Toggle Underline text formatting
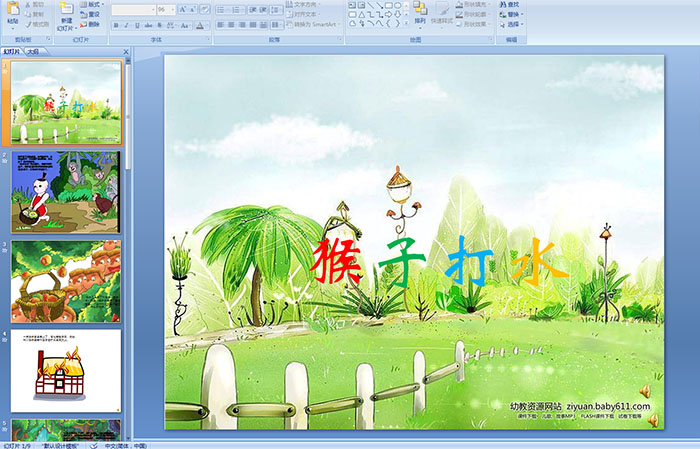The image size is (700, 449). (135, 25)
